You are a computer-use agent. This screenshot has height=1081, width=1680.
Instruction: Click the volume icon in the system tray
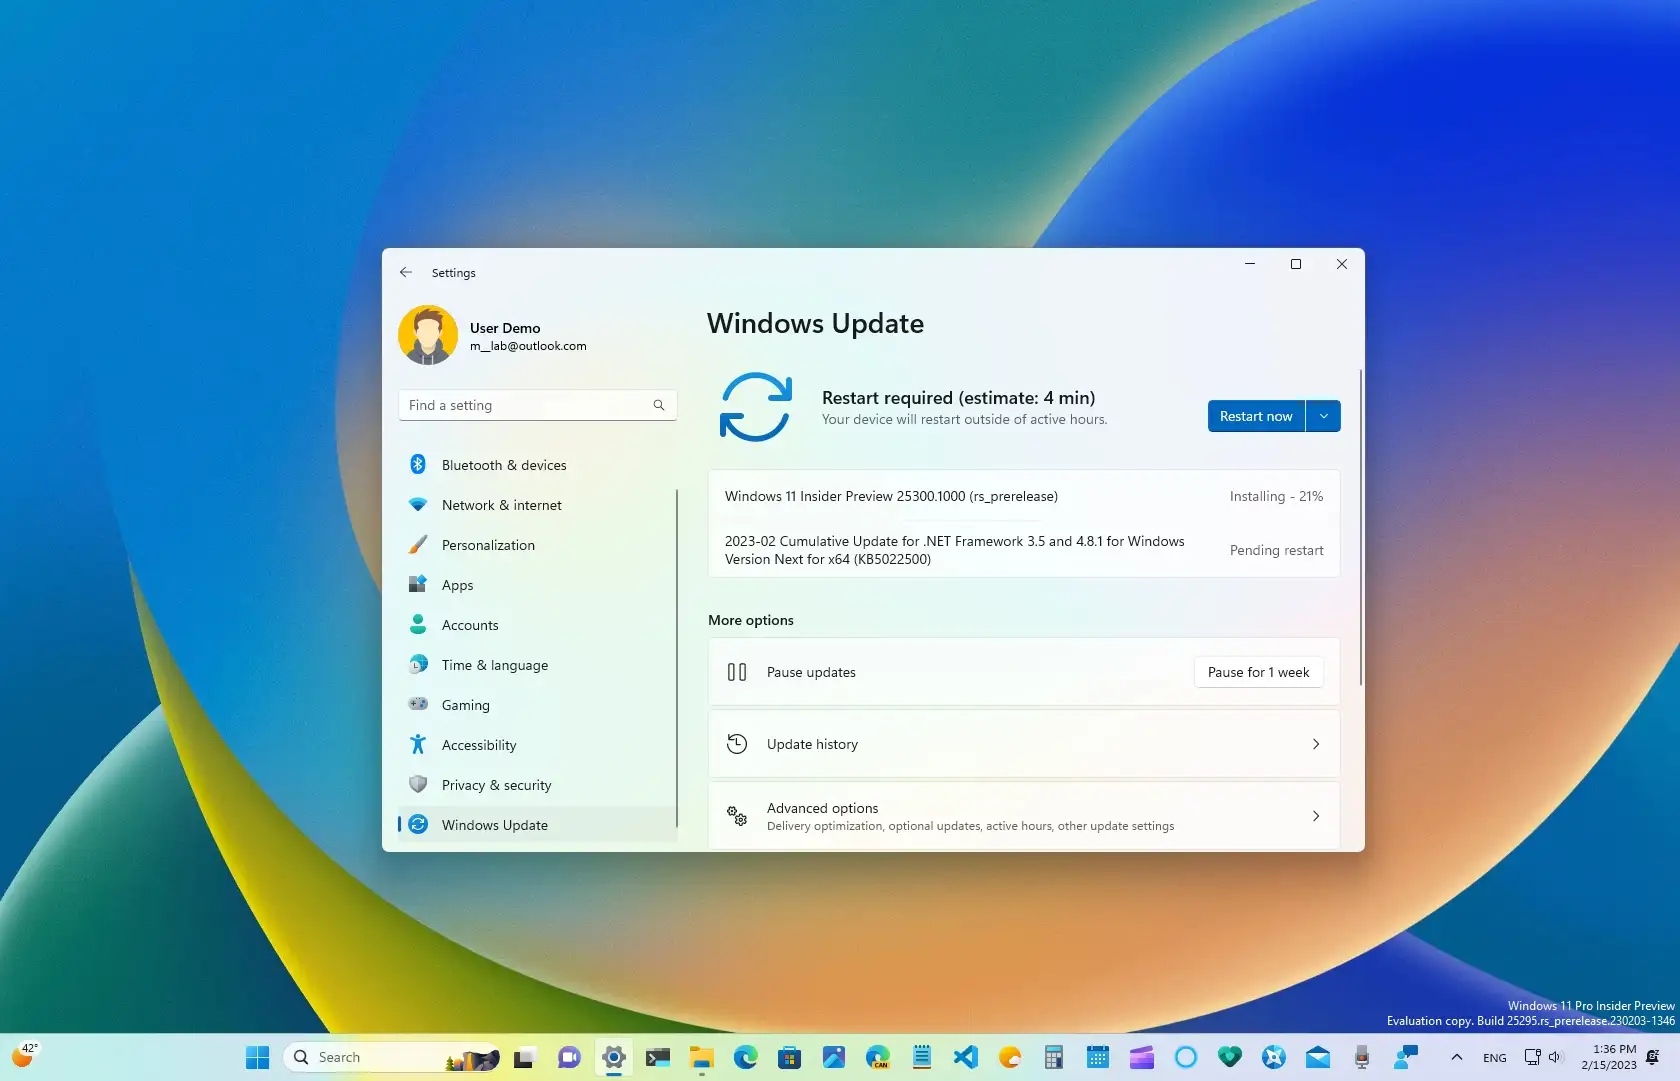[1555, 1057]
